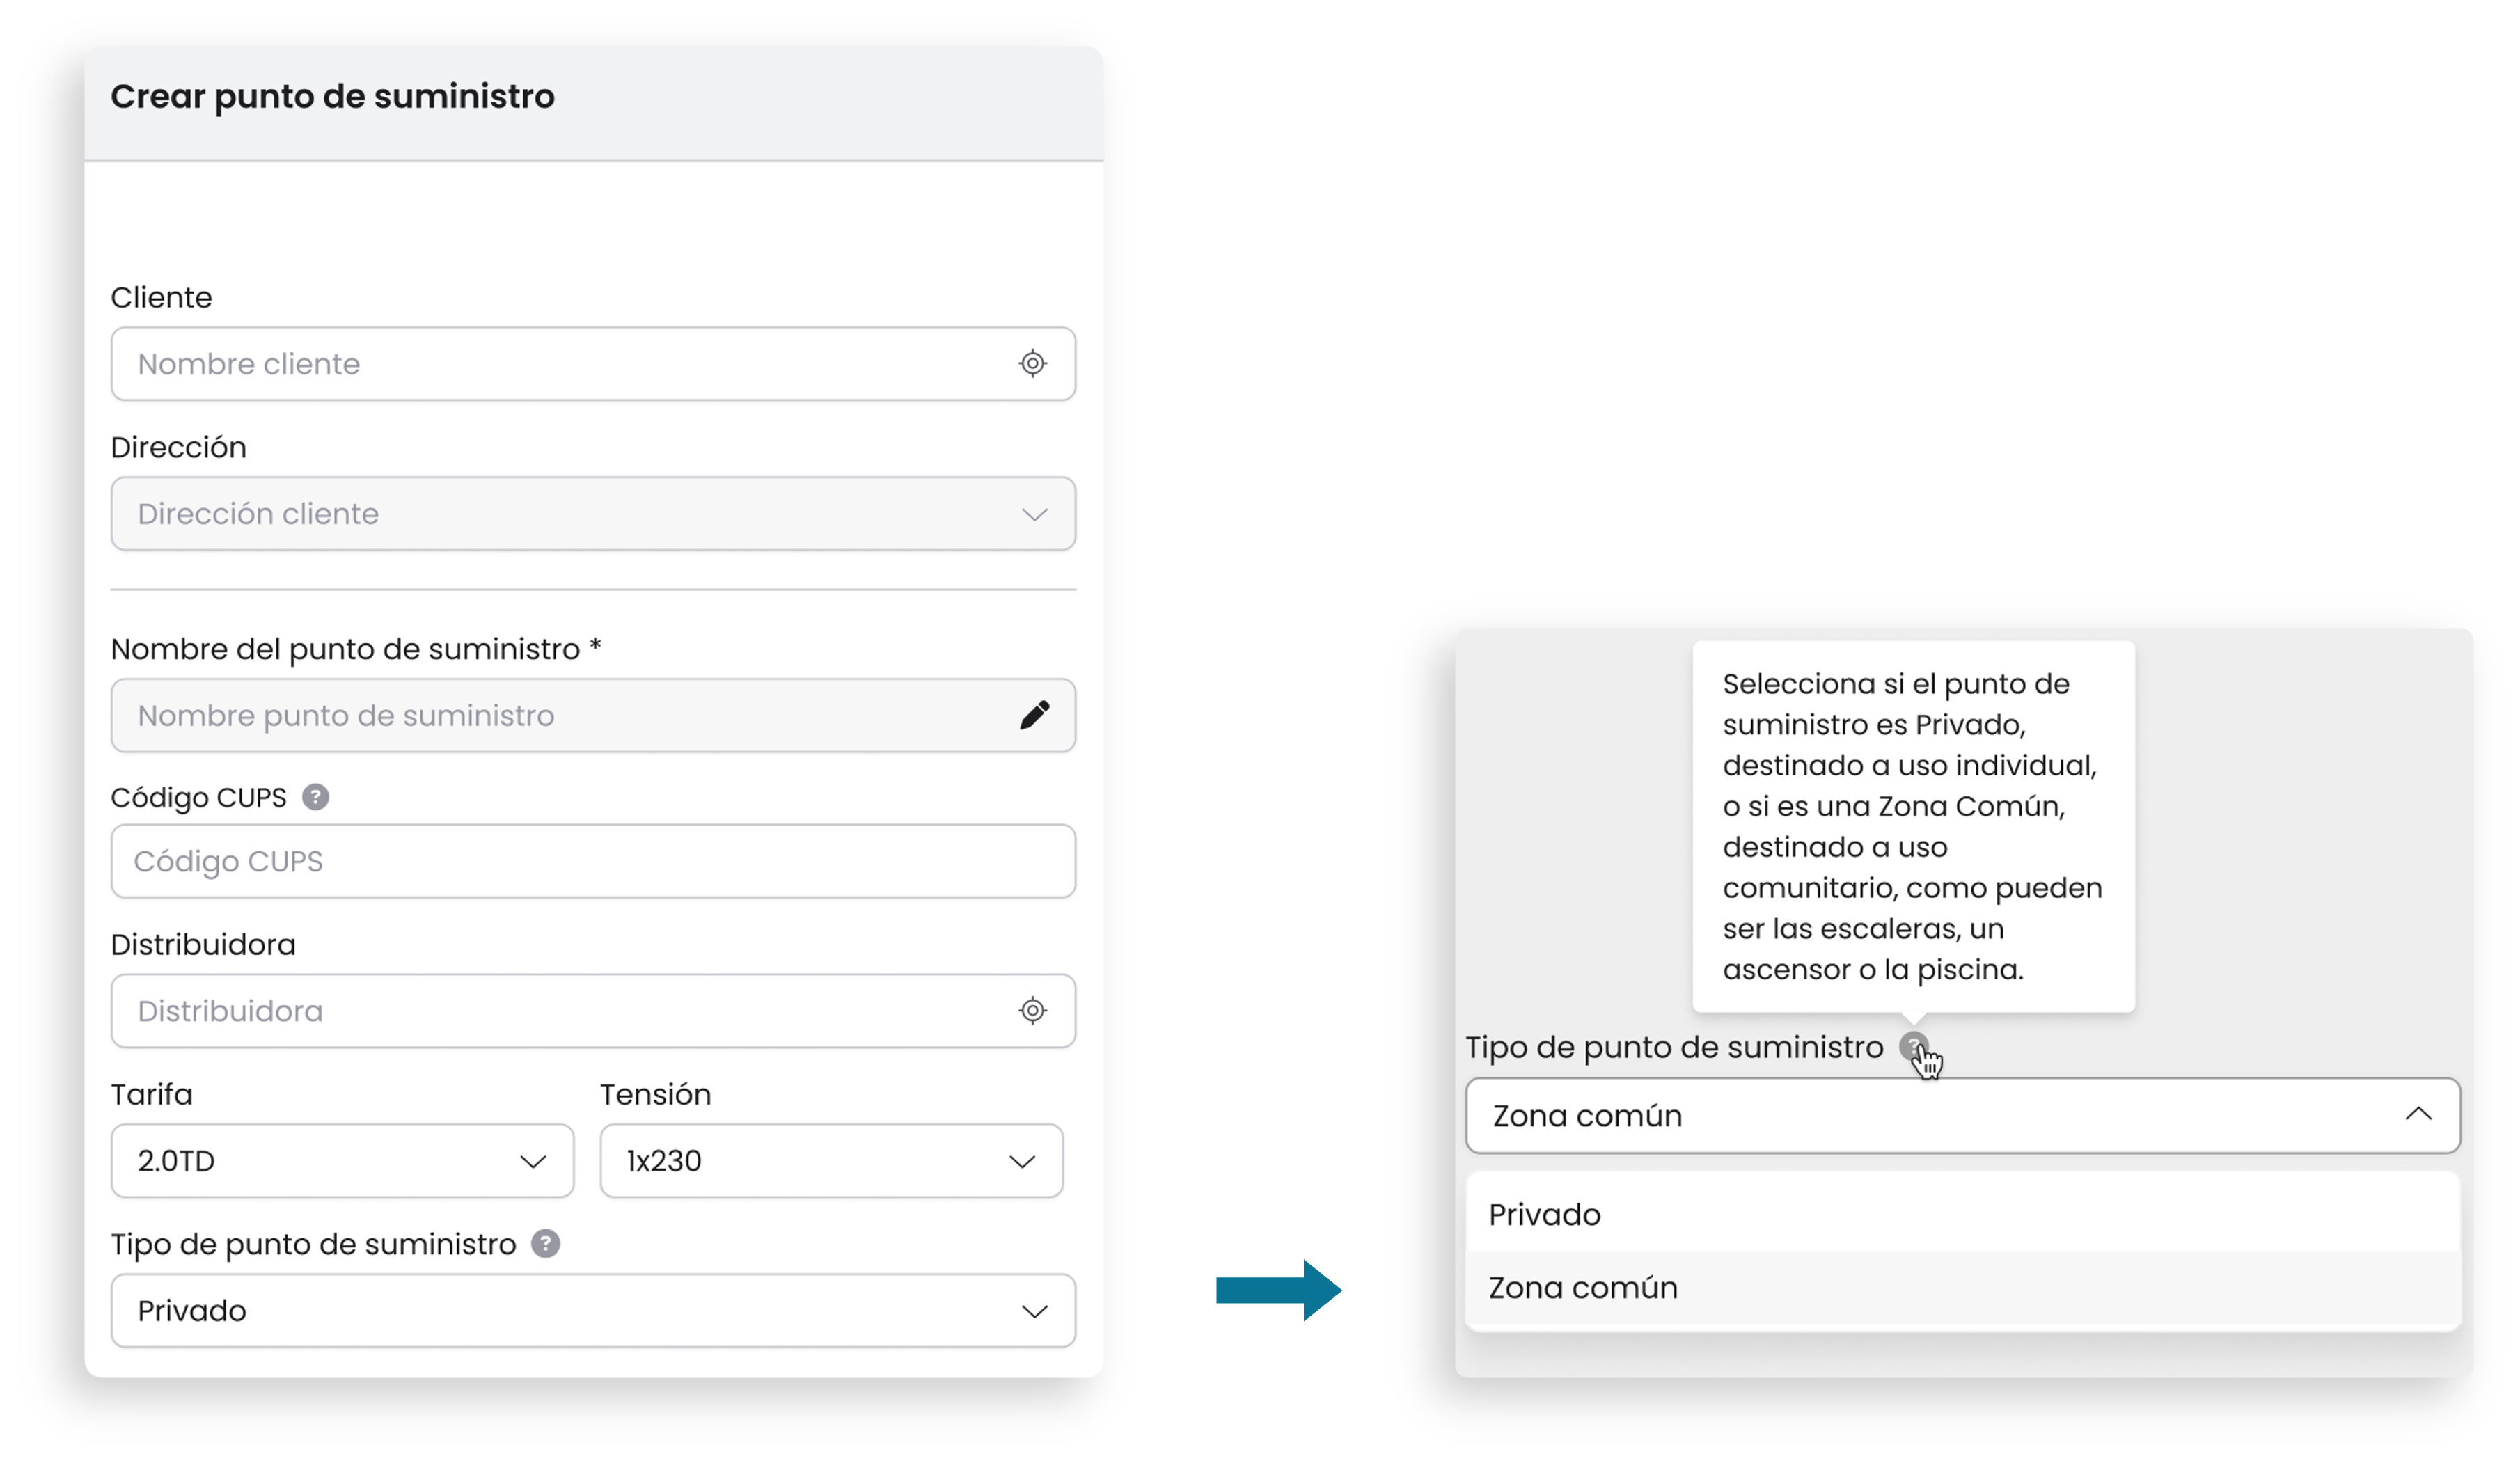Click help icon under the tooltip in right panel
The image size is (2520, 1461).
tap(1913, 1046)
